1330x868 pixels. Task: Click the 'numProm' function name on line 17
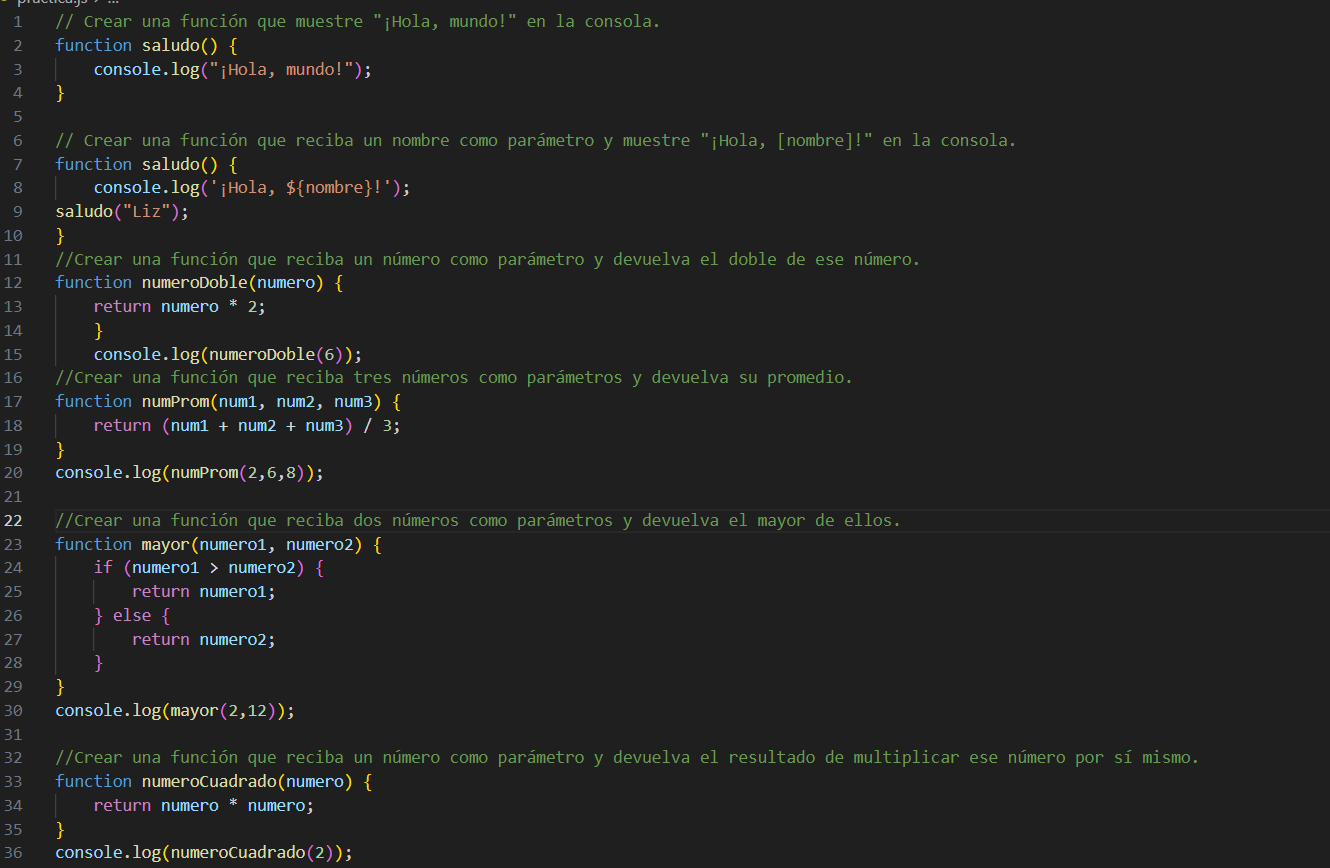(175, 401)
